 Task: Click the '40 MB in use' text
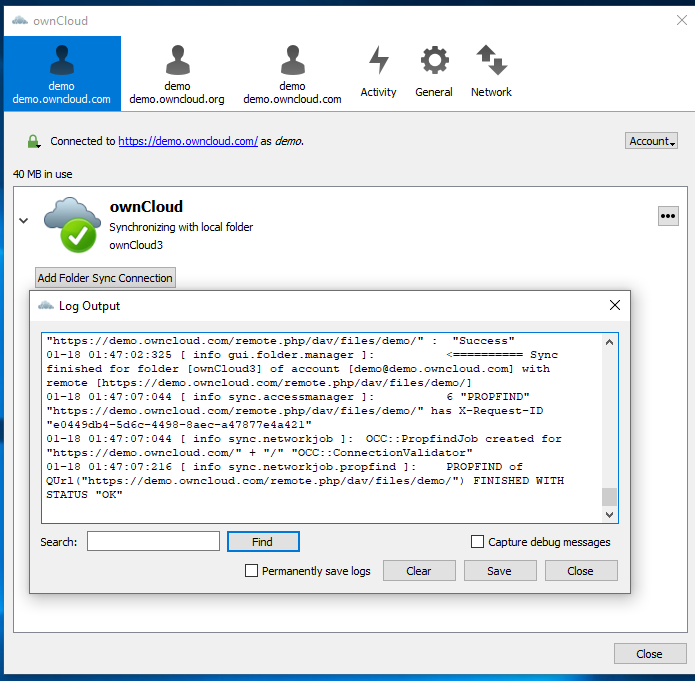tap(43, 174)
